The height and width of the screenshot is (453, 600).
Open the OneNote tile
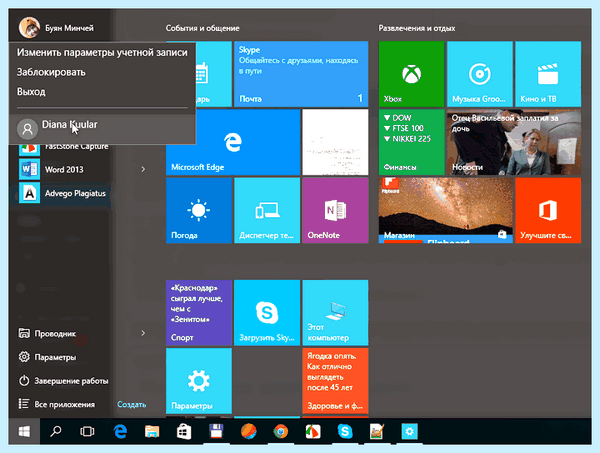point(335,210)
